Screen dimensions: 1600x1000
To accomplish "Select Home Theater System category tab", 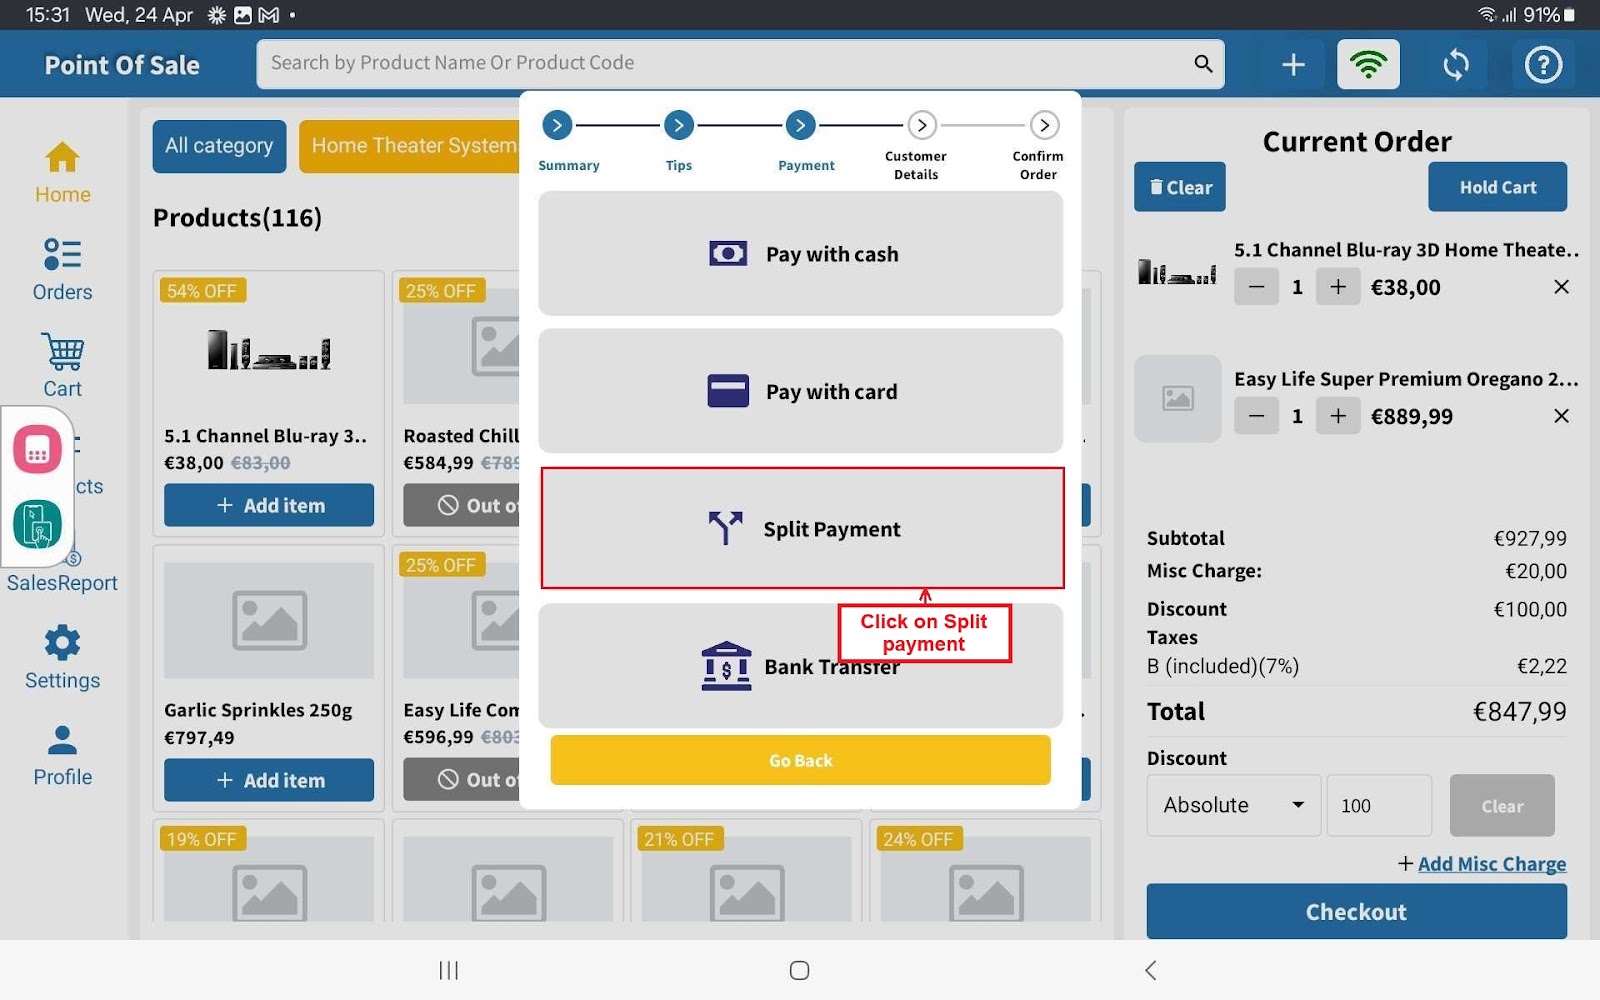I will click(x=412, y=146).
